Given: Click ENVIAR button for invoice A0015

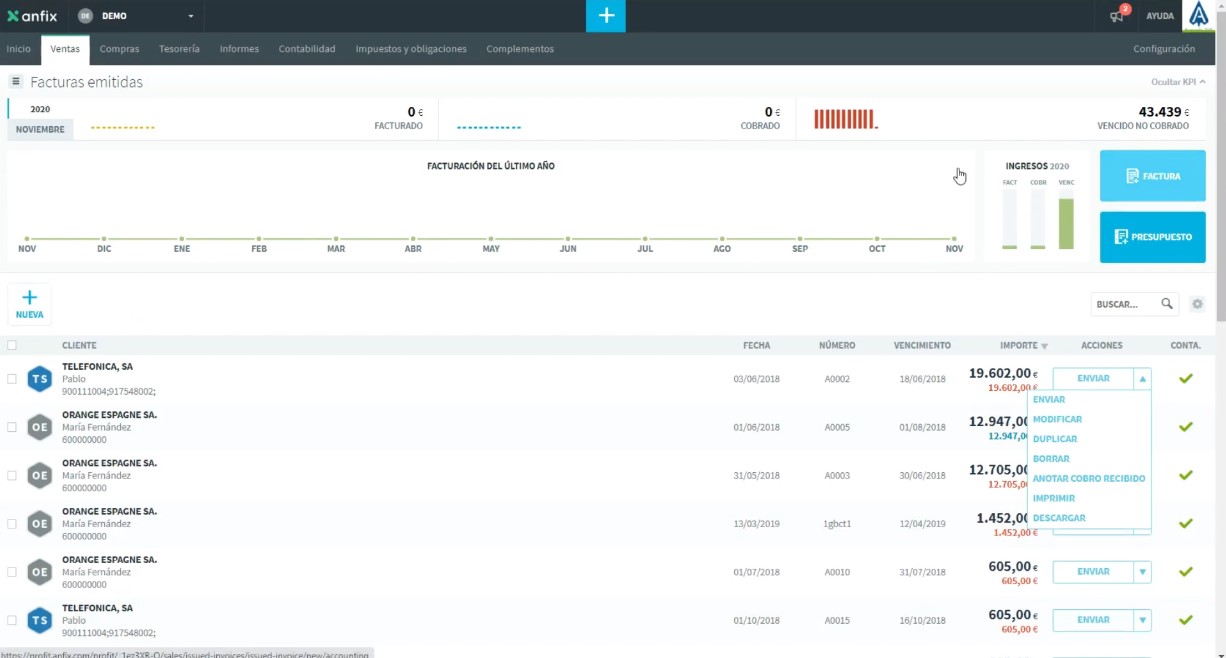Looking at the screenshot, I should pos(1093,620).
